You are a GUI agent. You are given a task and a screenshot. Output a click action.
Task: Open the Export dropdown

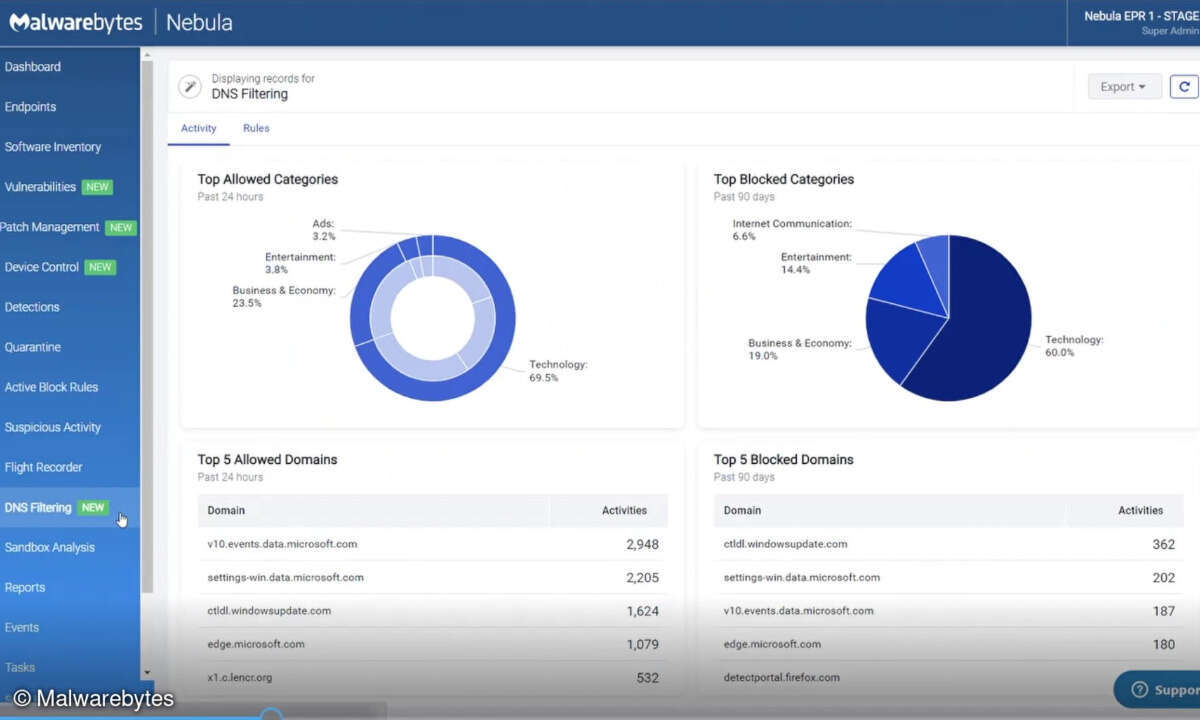point(1125,86)
